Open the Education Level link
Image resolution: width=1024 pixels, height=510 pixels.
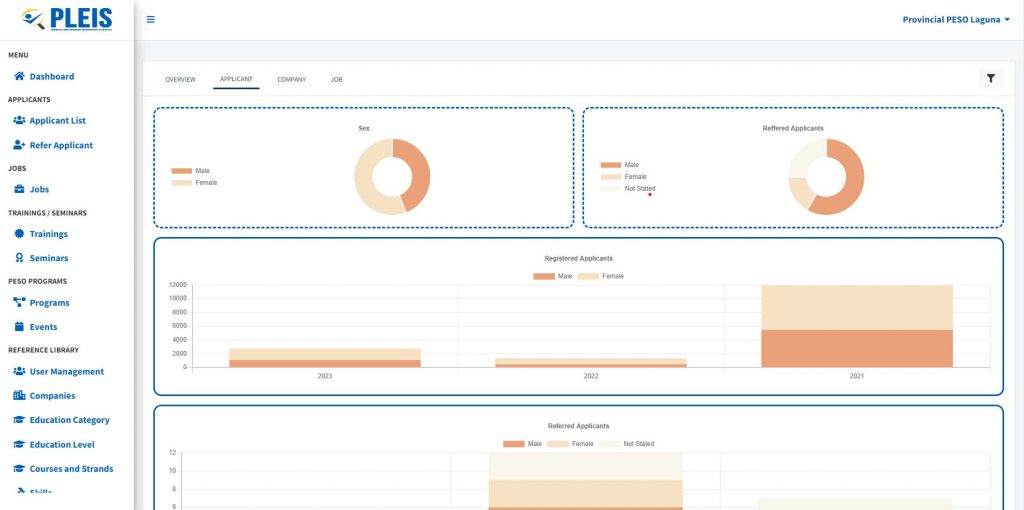(x=62, y=445)
